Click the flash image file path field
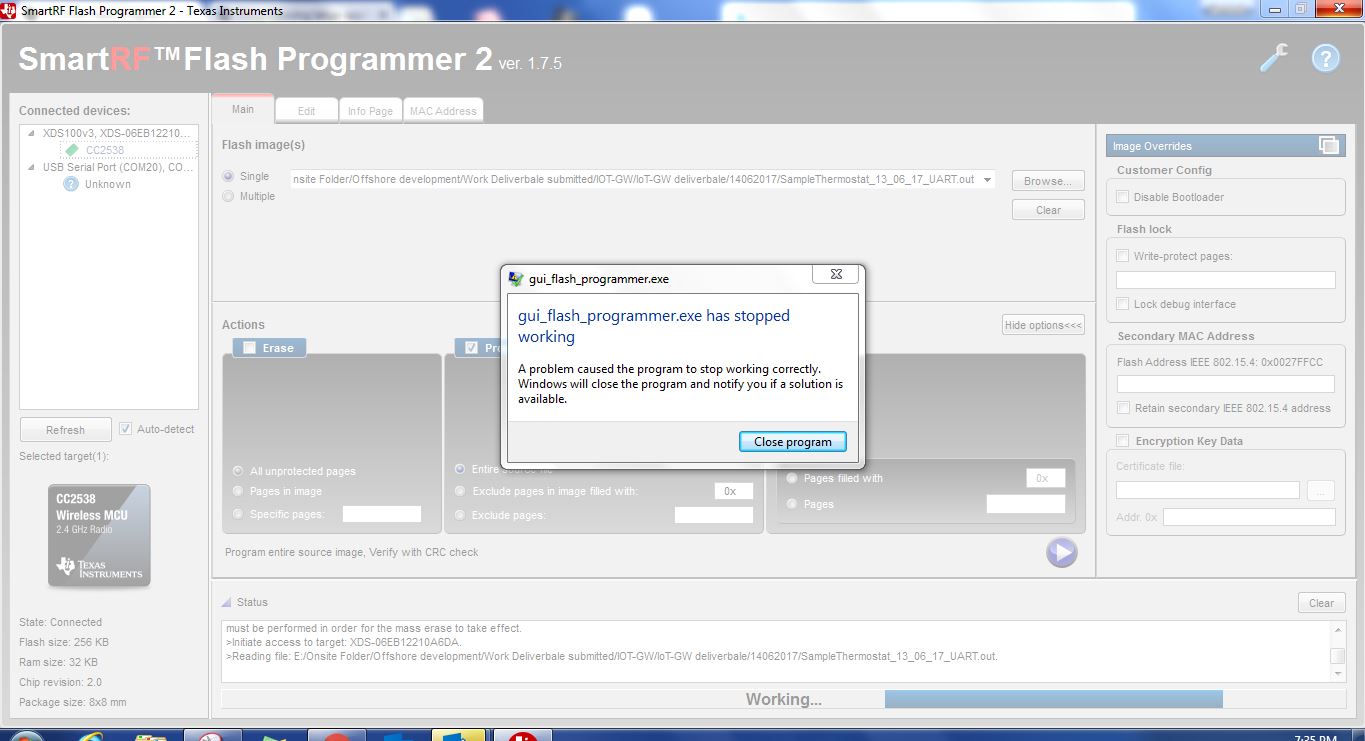The width and height of the screenshot is (1365, 741). coord(642,180)
